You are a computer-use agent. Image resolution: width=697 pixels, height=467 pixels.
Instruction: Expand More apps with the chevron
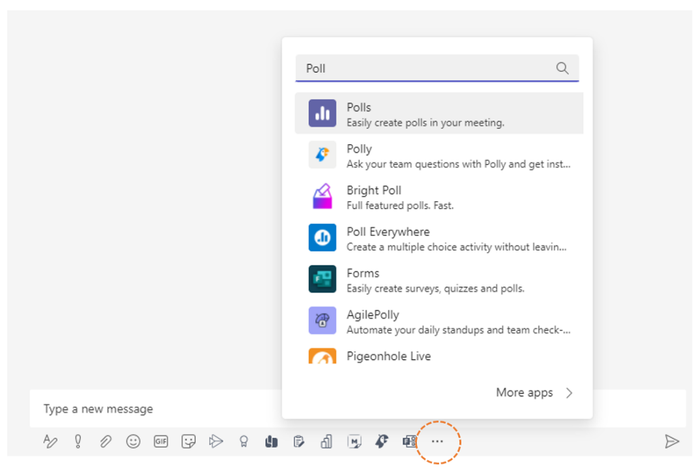click(569, 393)
